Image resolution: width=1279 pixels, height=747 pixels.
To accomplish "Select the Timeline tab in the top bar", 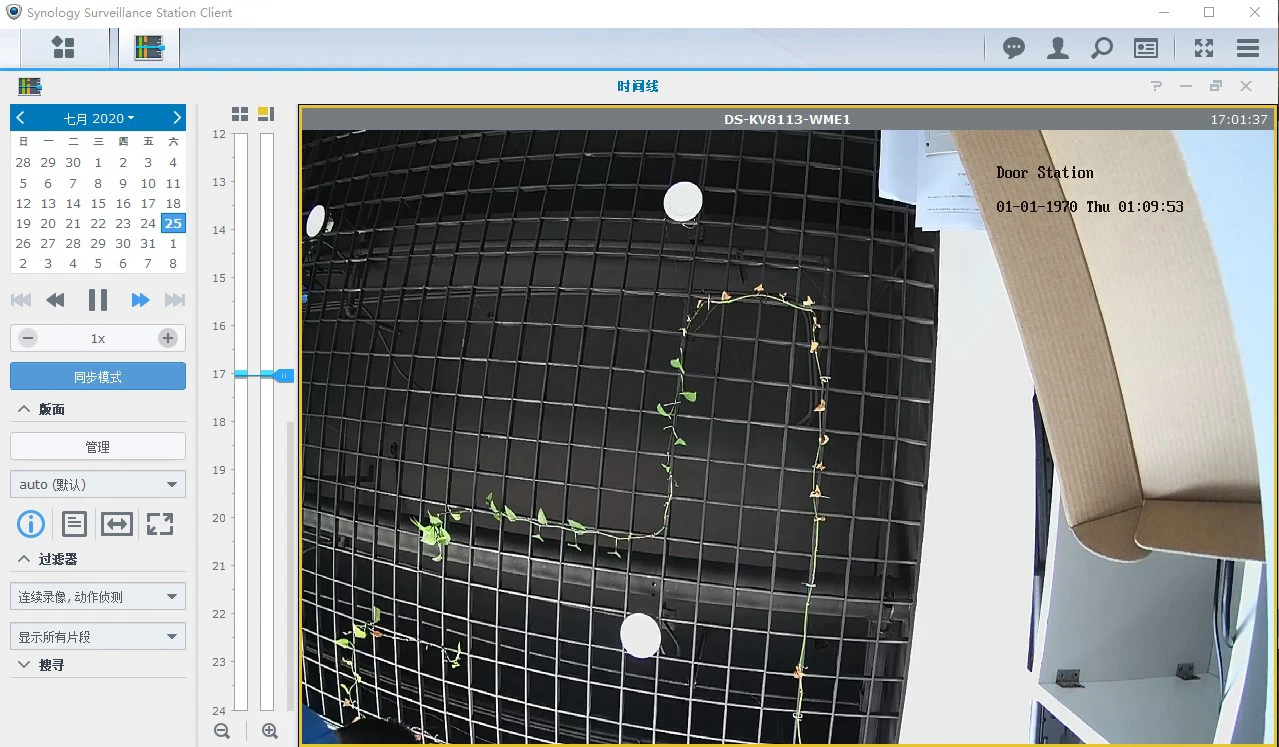I will click(x=149, y=47).
